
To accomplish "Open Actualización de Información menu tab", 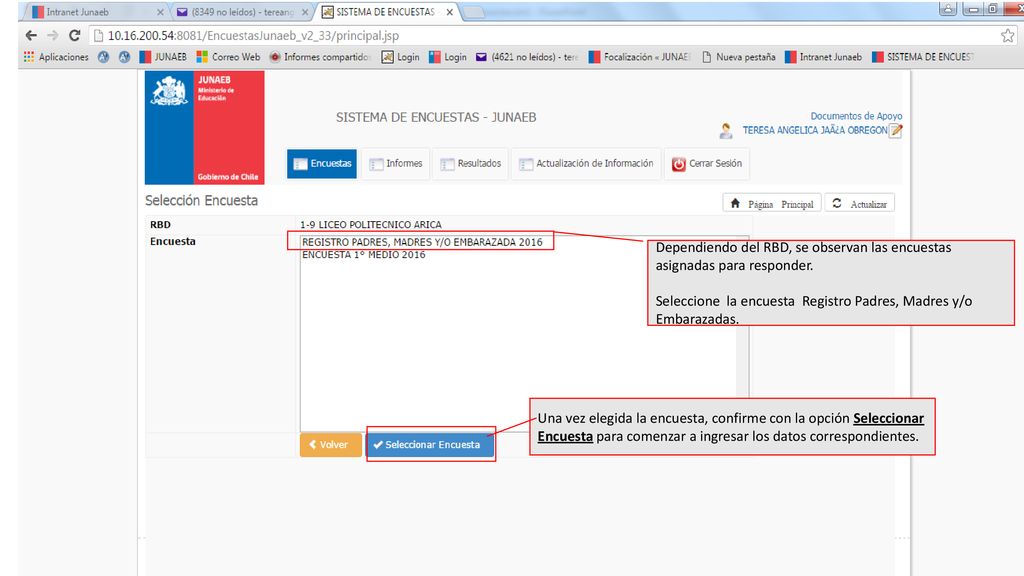I will pyautogui.click(x=586, y=163).
